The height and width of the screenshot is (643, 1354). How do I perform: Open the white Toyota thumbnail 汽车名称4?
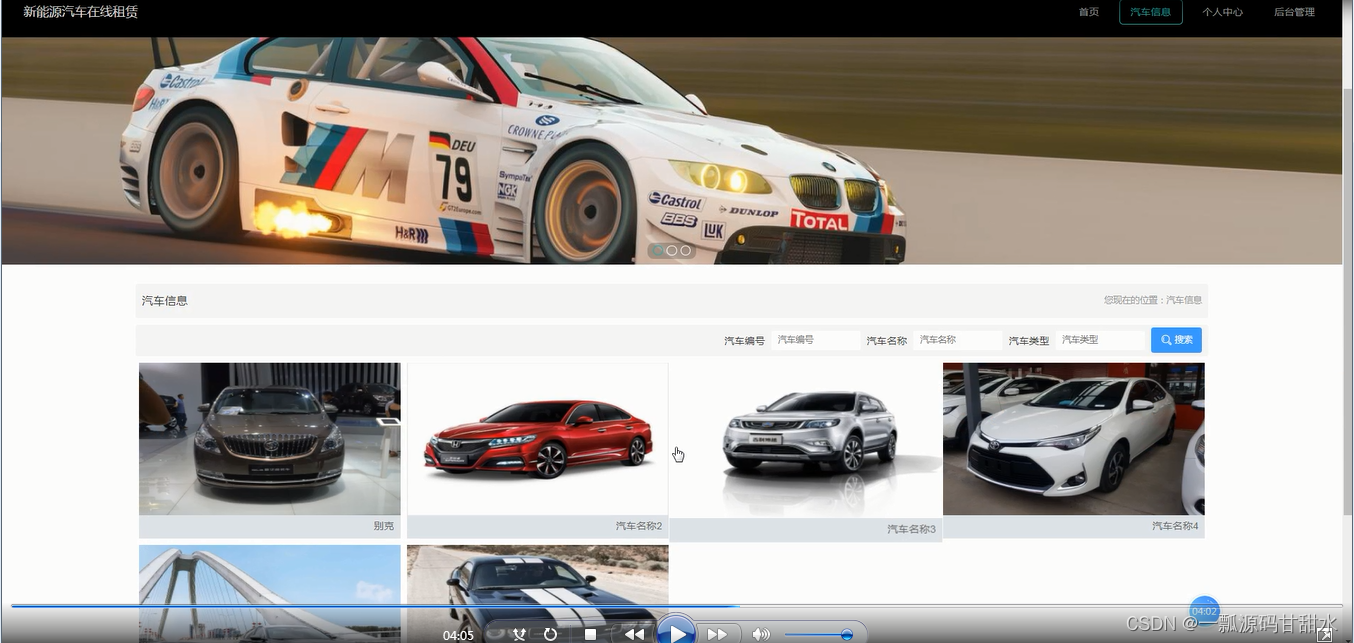(1074, 439)
